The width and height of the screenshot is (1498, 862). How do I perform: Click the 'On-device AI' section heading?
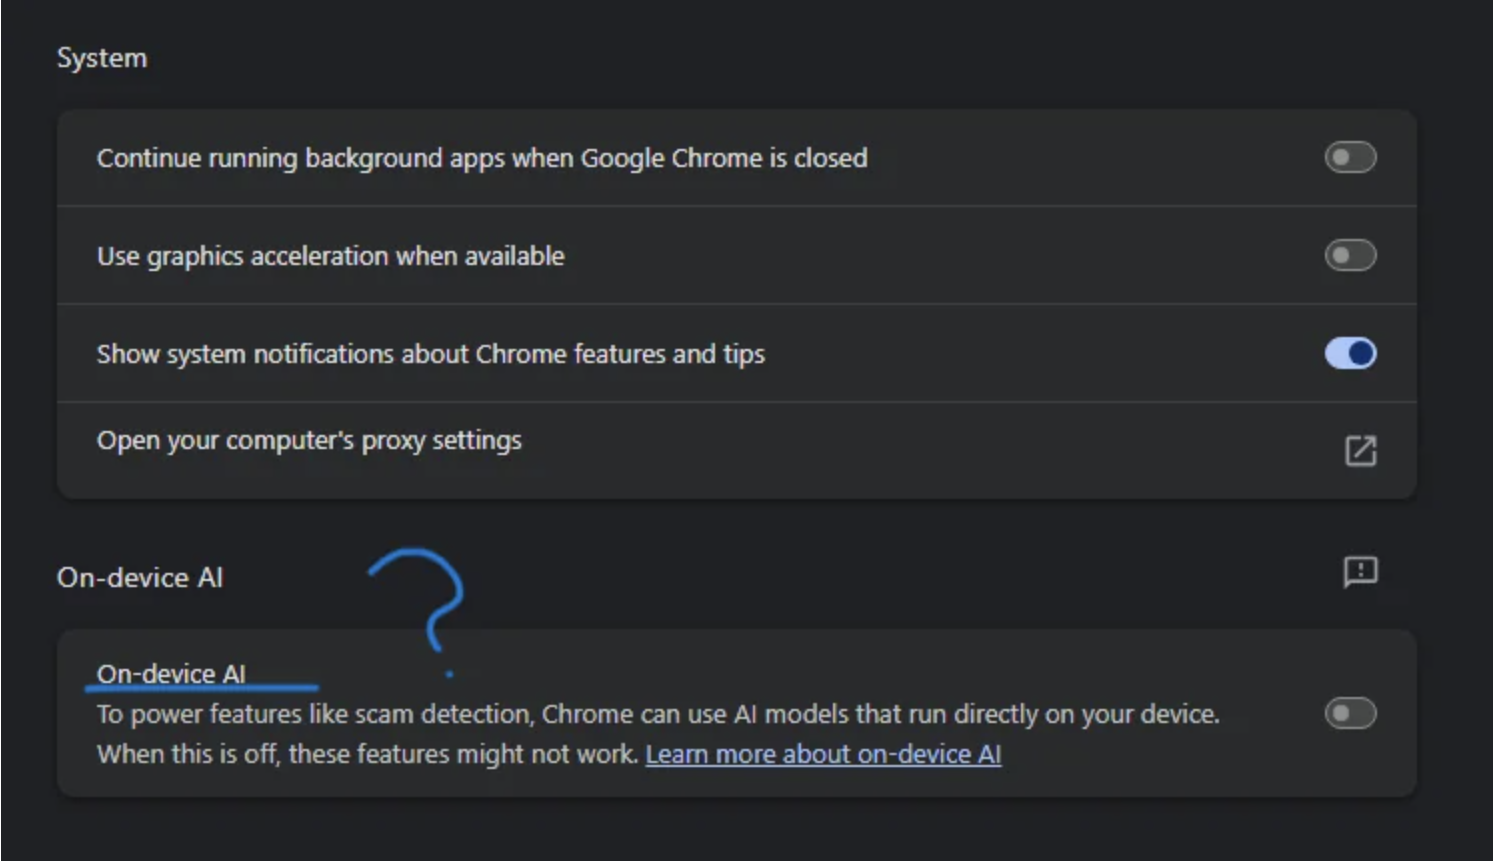coord(140,577)
